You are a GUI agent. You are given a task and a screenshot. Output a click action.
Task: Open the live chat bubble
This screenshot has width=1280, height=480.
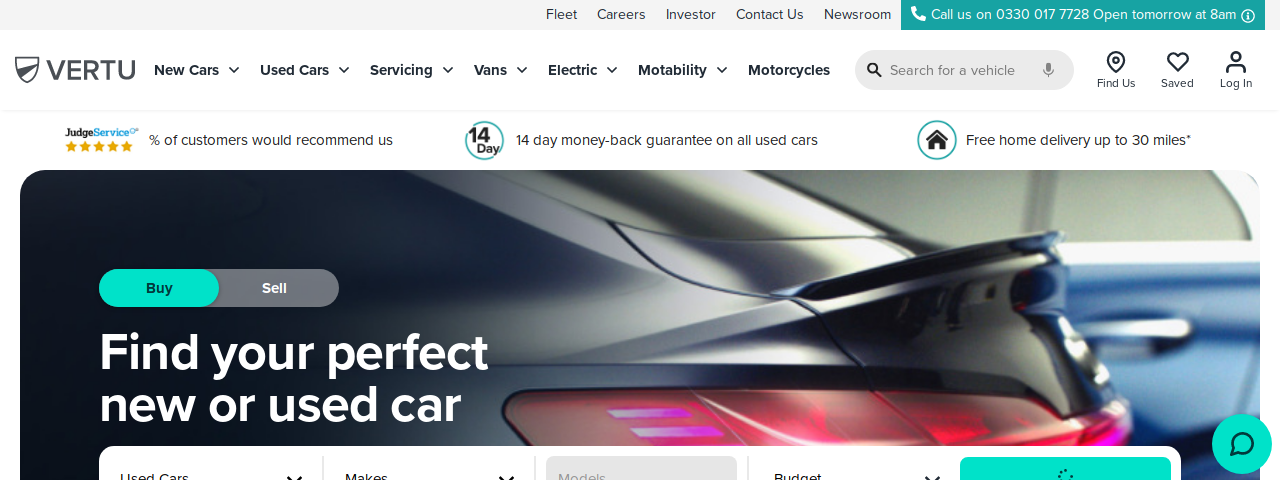click(x=1242, y=444)
